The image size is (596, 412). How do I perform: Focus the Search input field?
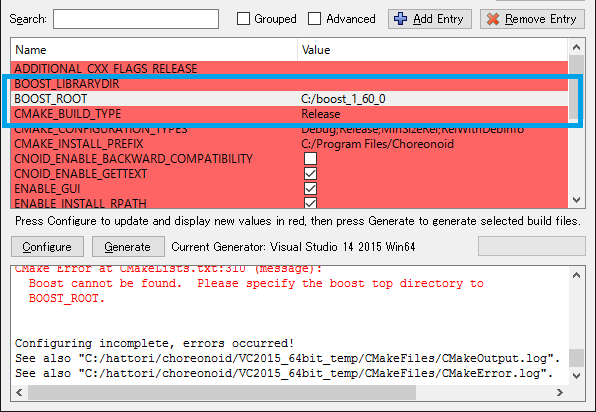[136, 19]
